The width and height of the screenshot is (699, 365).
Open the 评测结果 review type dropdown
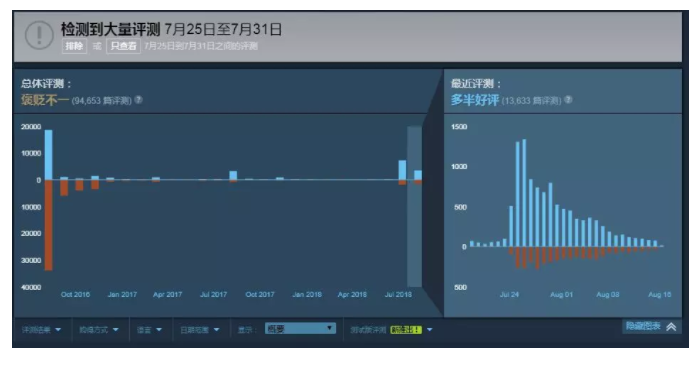(x=41, y=330)
